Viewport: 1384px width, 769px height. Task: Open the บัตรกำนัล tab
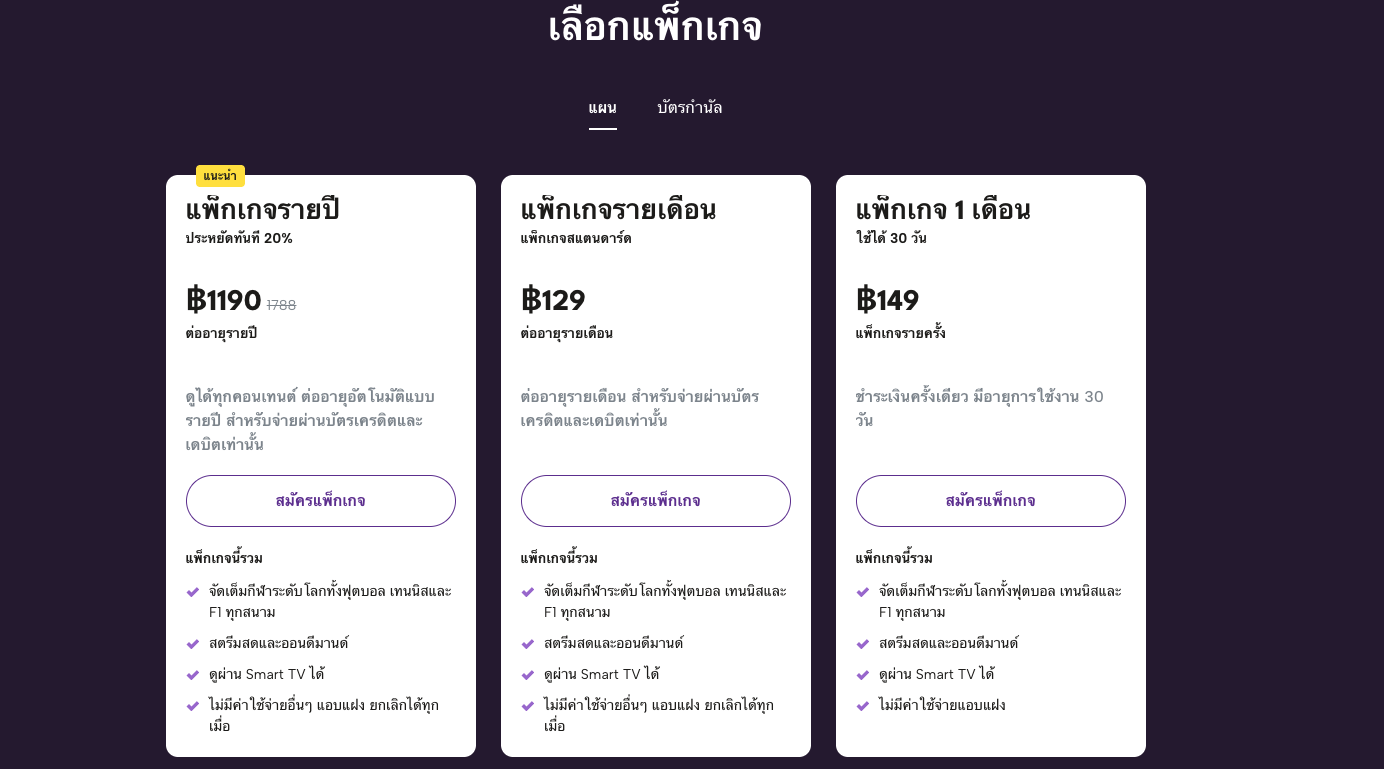coord(690,108)
